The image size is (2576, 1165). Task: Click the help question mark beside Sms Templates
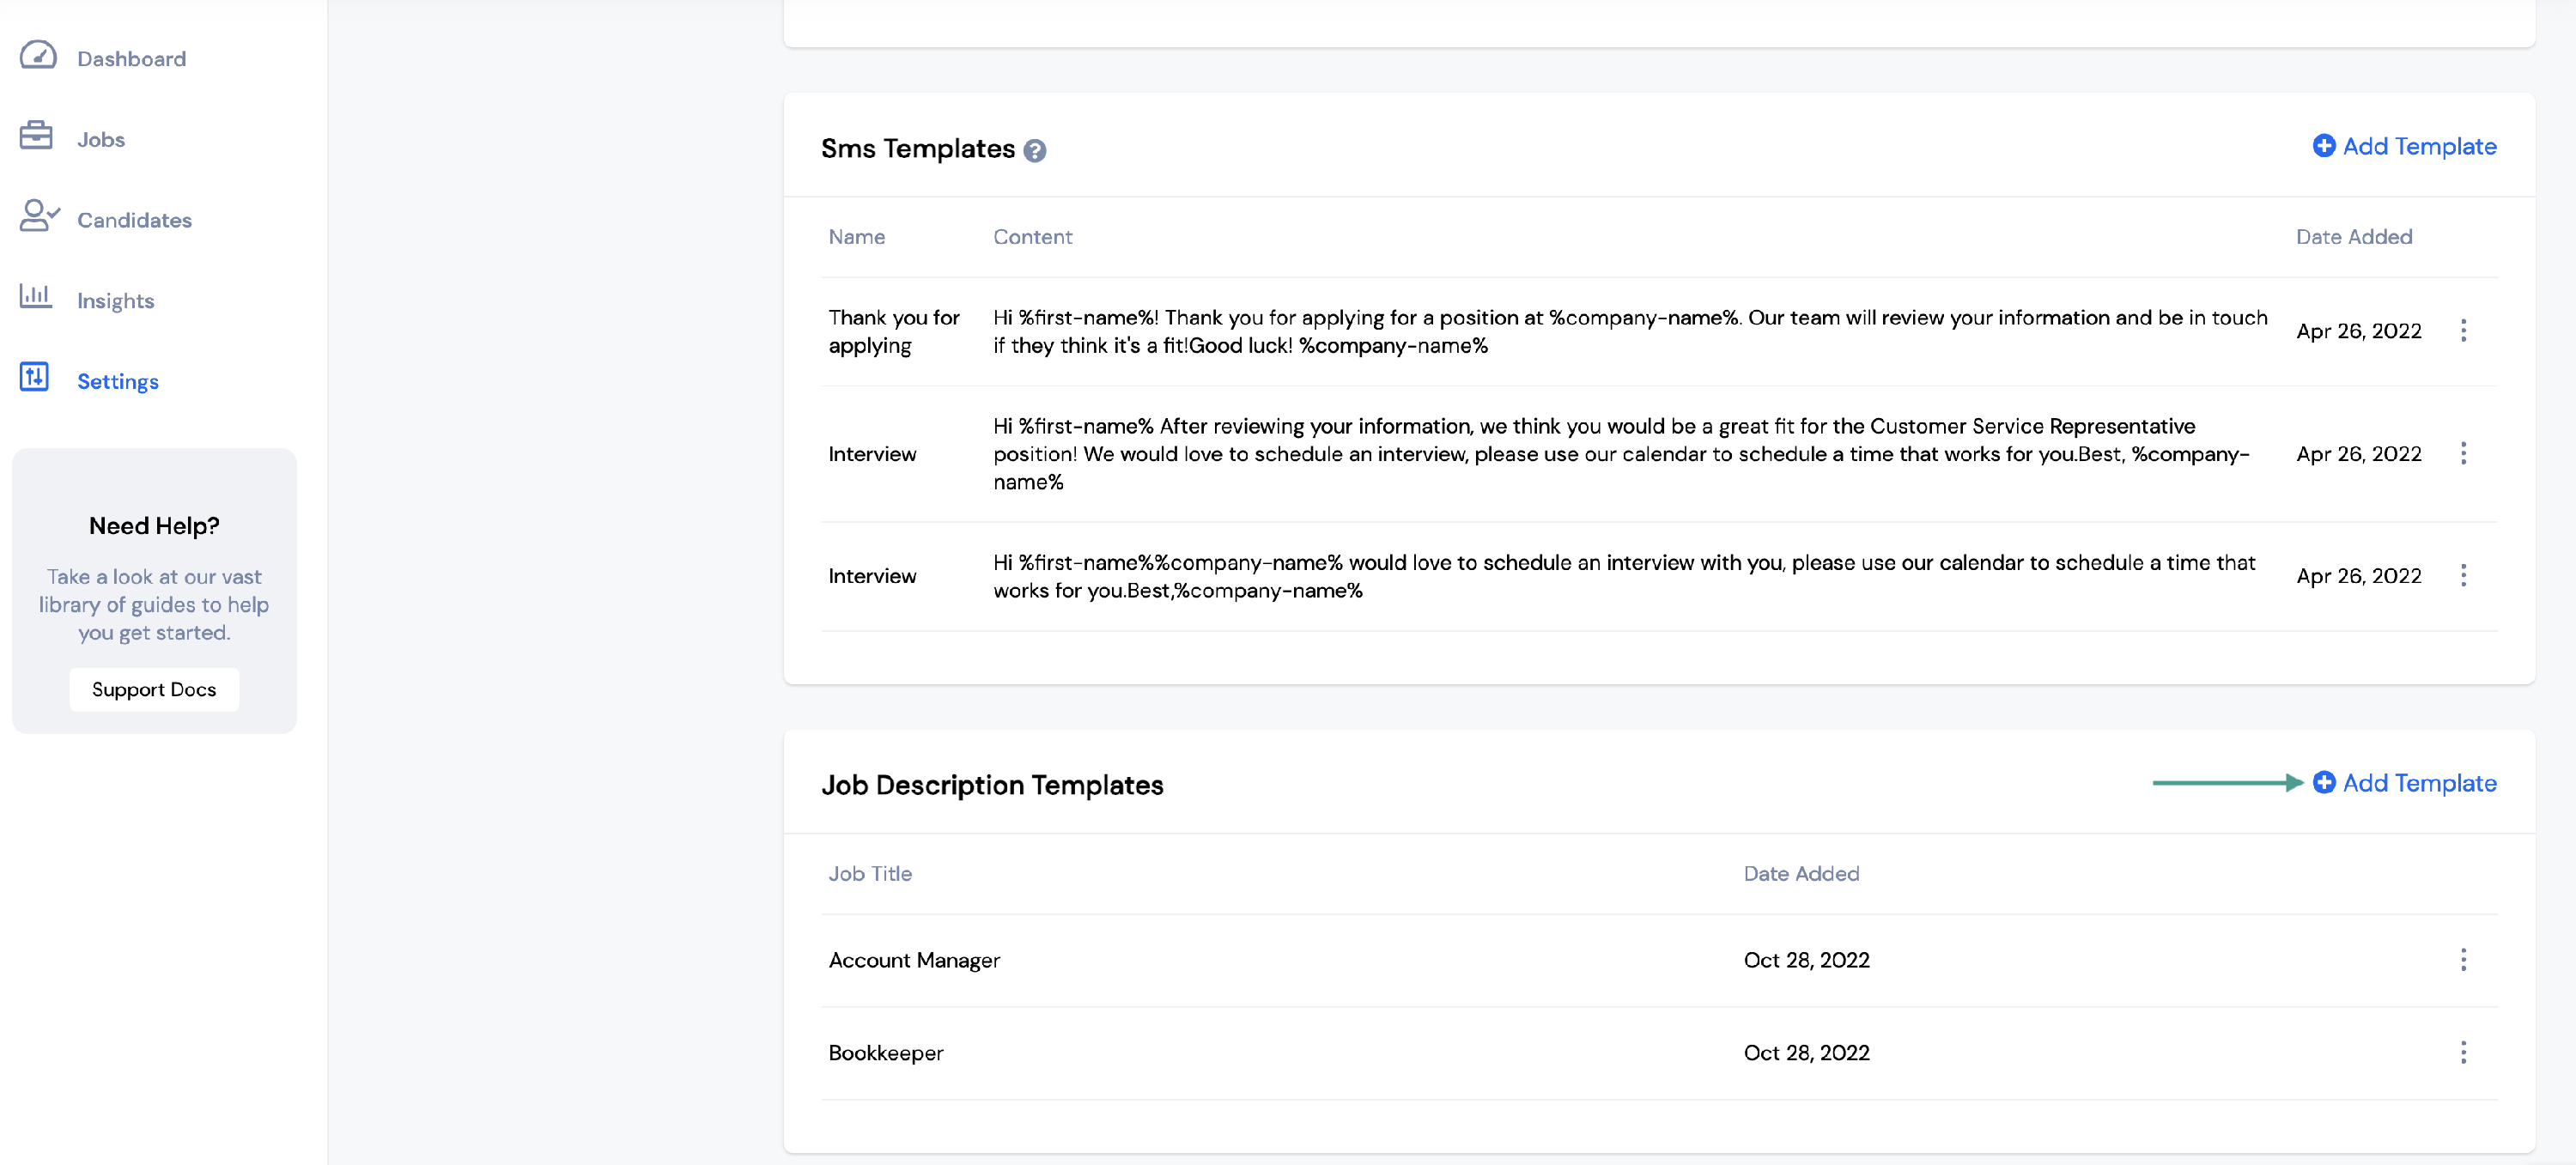(1035, 151)
